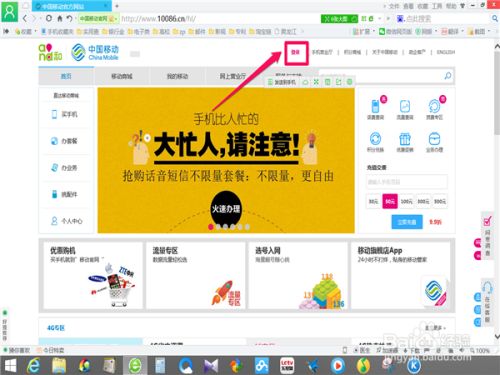The image size is (500, 375).
Task: Select the 100元 recharge amount
Action: pos(406,201)
